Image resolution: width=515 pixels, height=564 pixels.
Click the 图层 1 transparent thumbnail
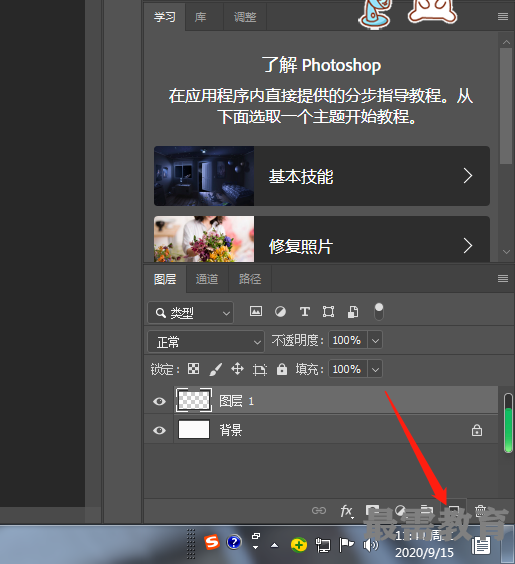(193, 400)
